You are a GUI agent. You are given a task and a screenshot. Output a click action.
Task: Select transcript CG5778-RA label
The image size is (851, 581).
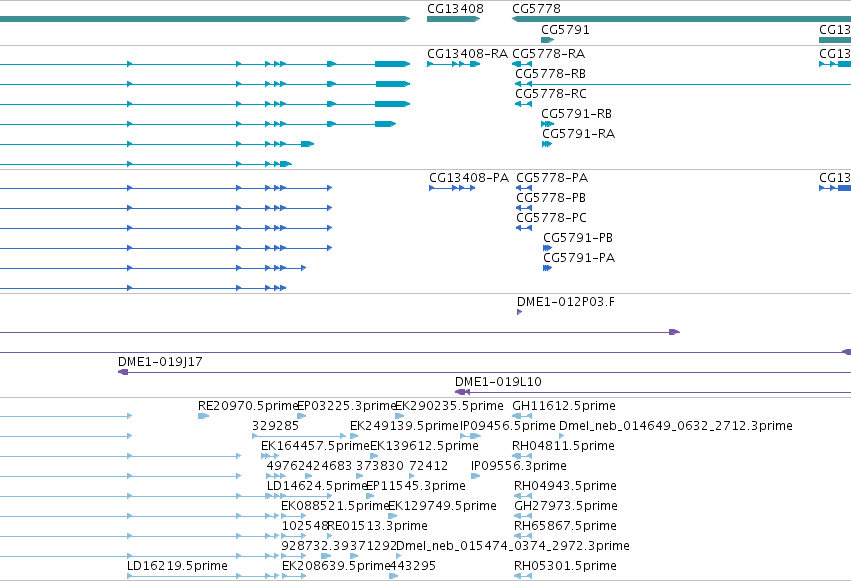pyautogui.click(x=549, y=54)
